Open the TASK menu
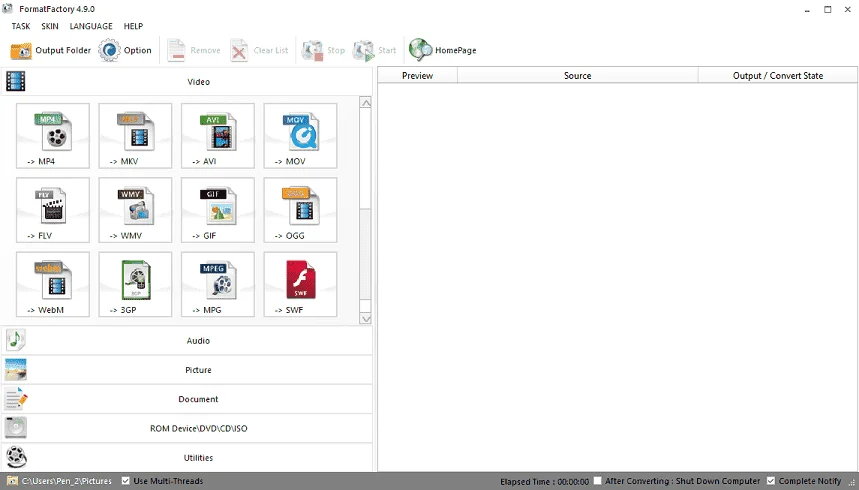 point(21,26)
